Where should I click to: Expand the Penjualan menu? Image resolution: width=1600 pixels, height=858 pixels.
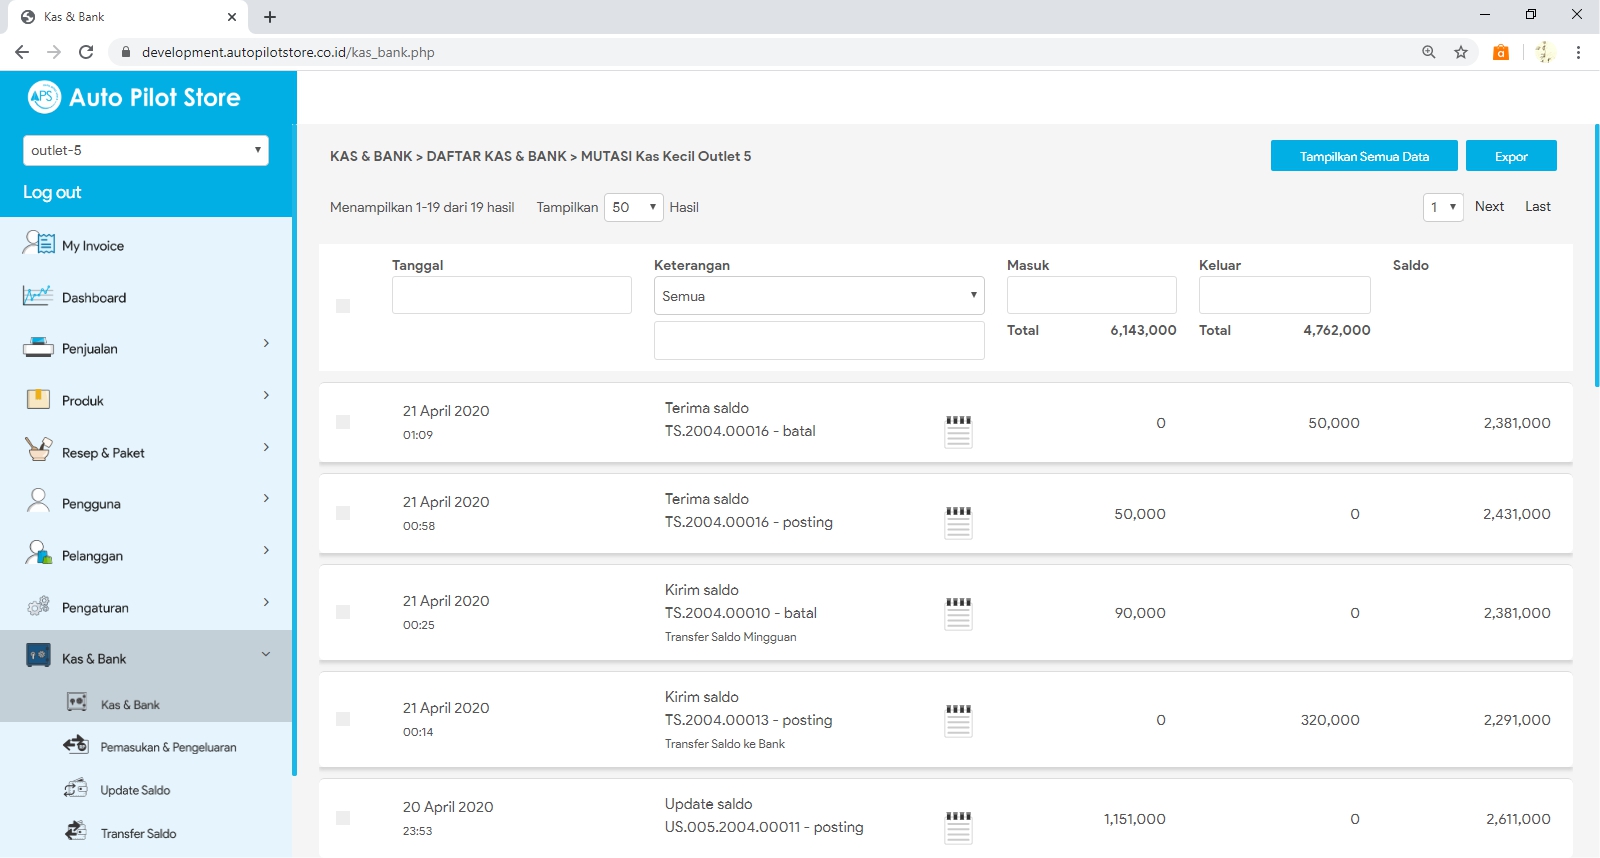[146, 348]
